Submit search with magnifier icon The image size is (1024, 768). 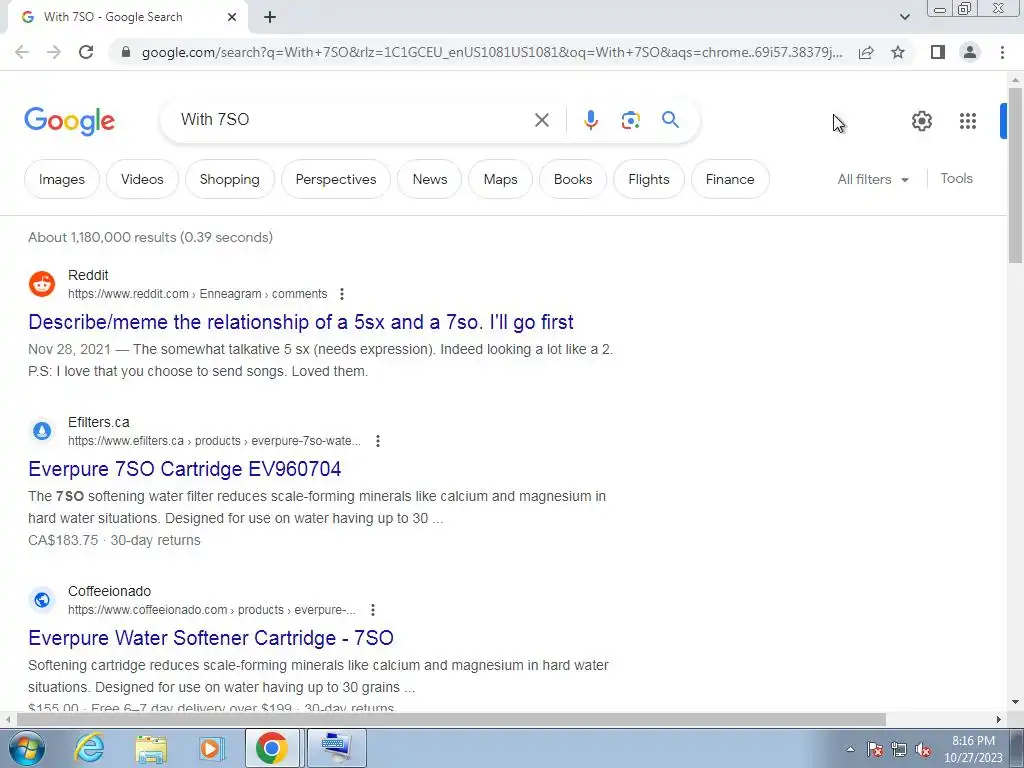pyautogui.click(x=670, y=120)
